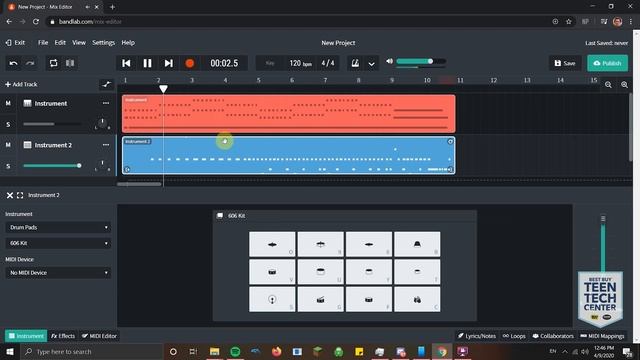Screen dimensions: 640x360
Task: Toggle the automation icon beside Add Track
Action: tap(107, 84)
